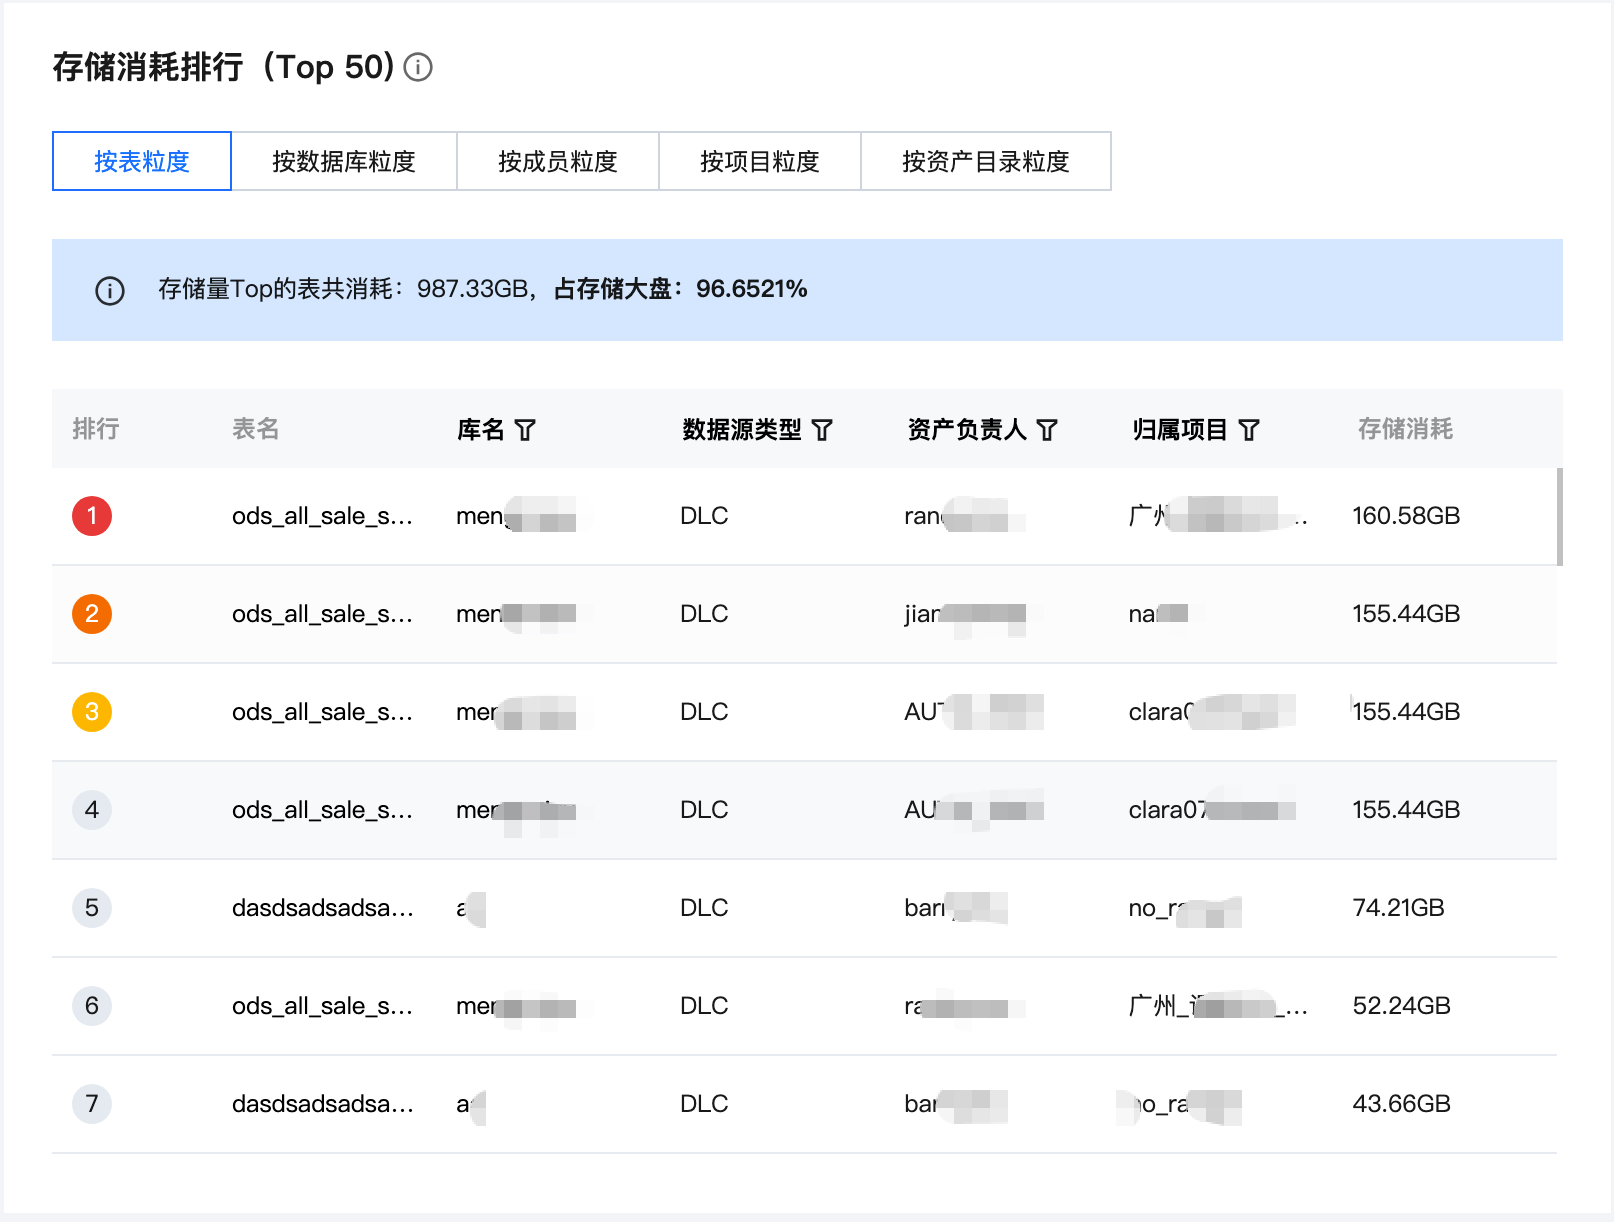
Task: Open the 归属项目 column filter icon
Action: (x=1249, y=430)
